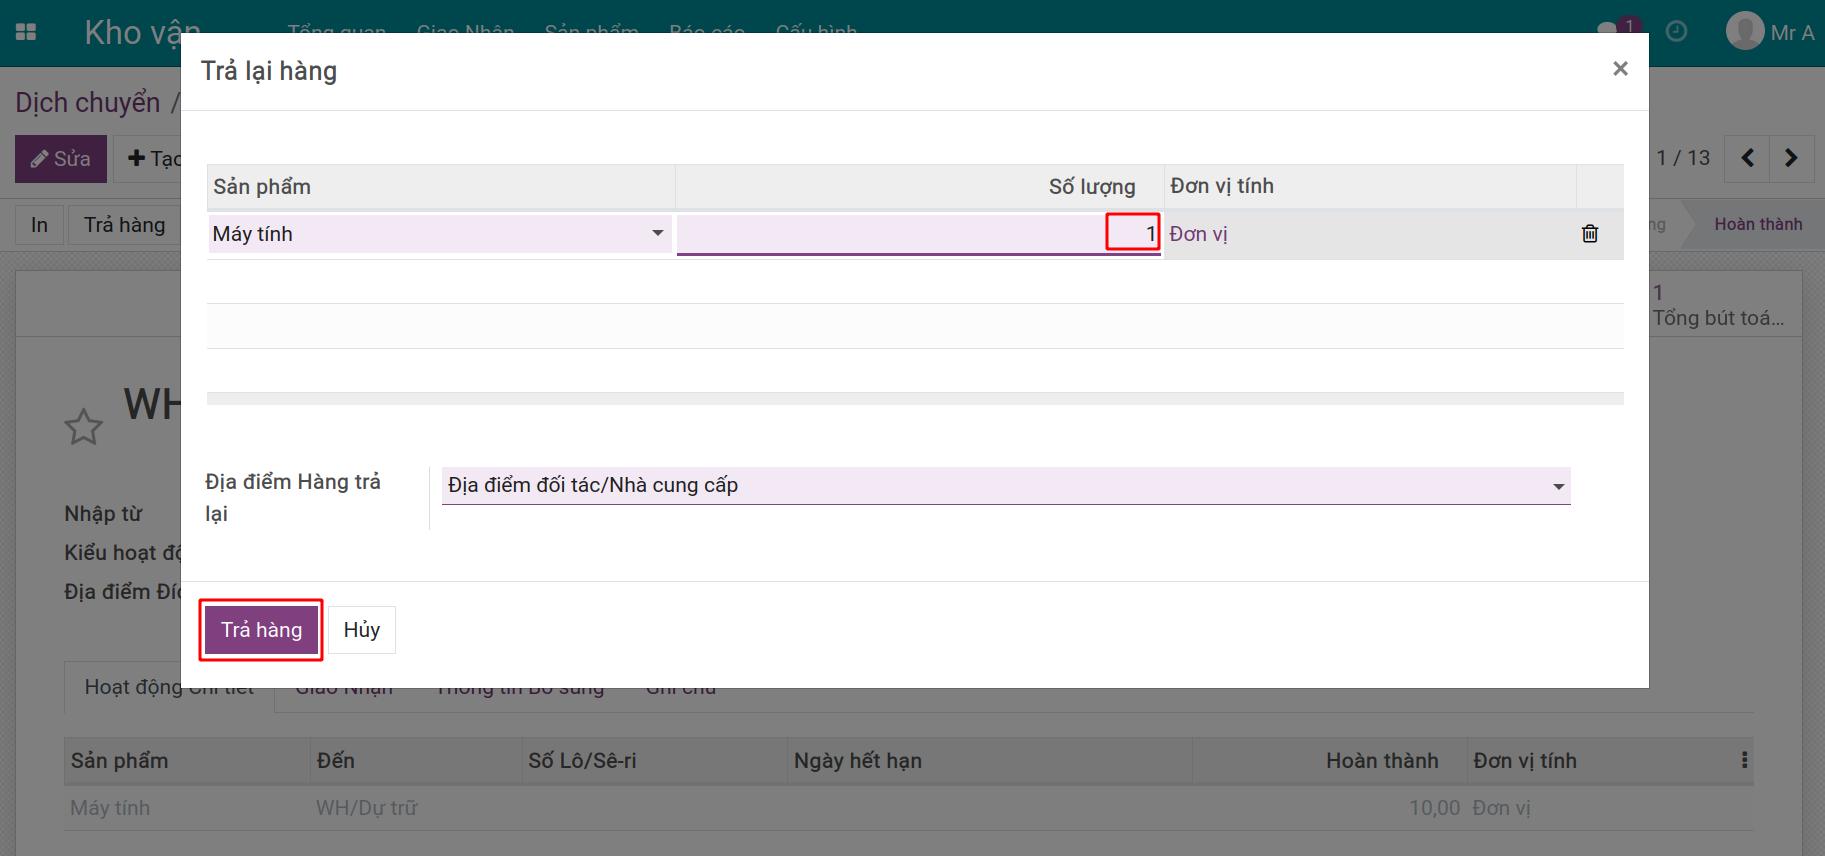Go to previous record arrow
The image size is (1825, 856).
pos(1748,158)
